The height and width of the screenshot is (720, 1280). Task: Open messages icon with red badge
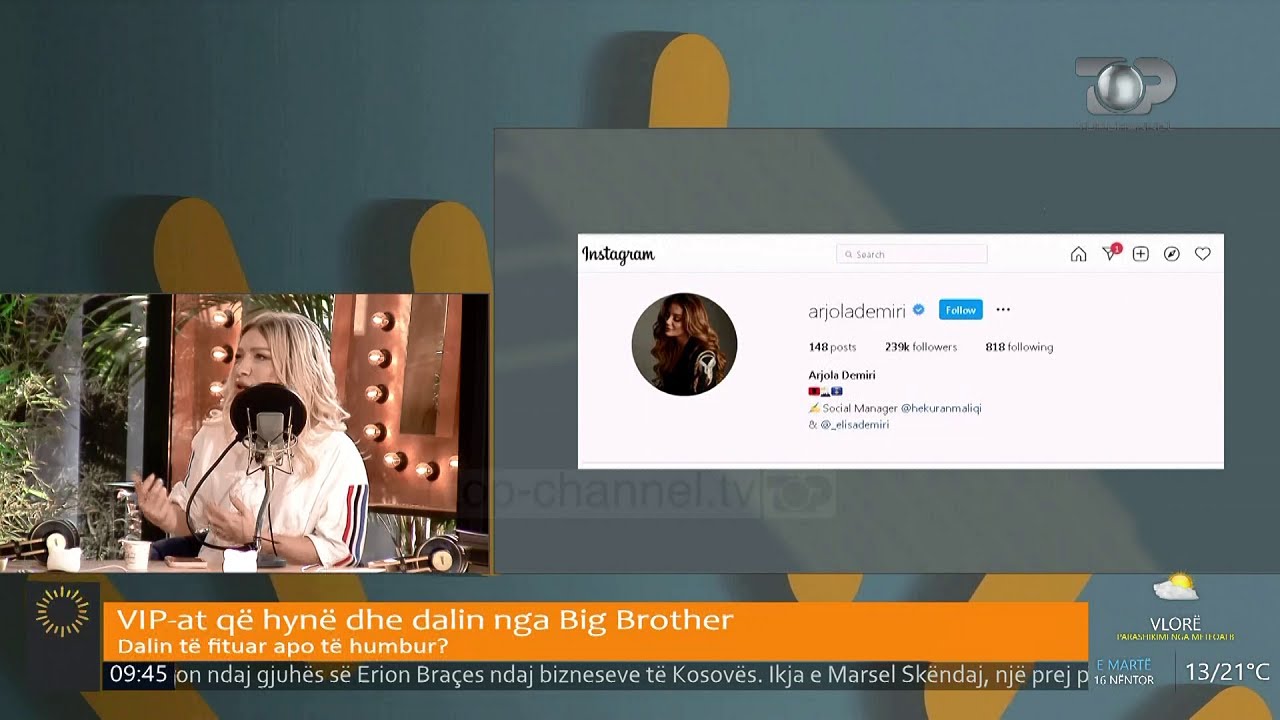tap(1110, 253)
